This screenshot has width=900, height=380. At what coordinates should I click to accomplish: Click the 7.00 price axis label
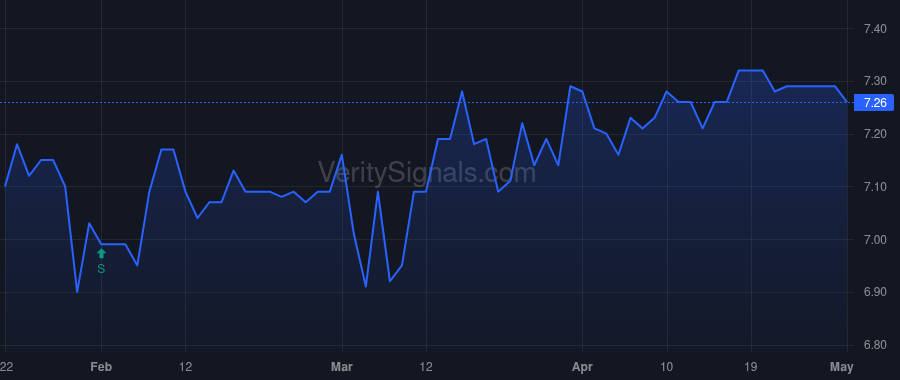(x=875, y=239)
